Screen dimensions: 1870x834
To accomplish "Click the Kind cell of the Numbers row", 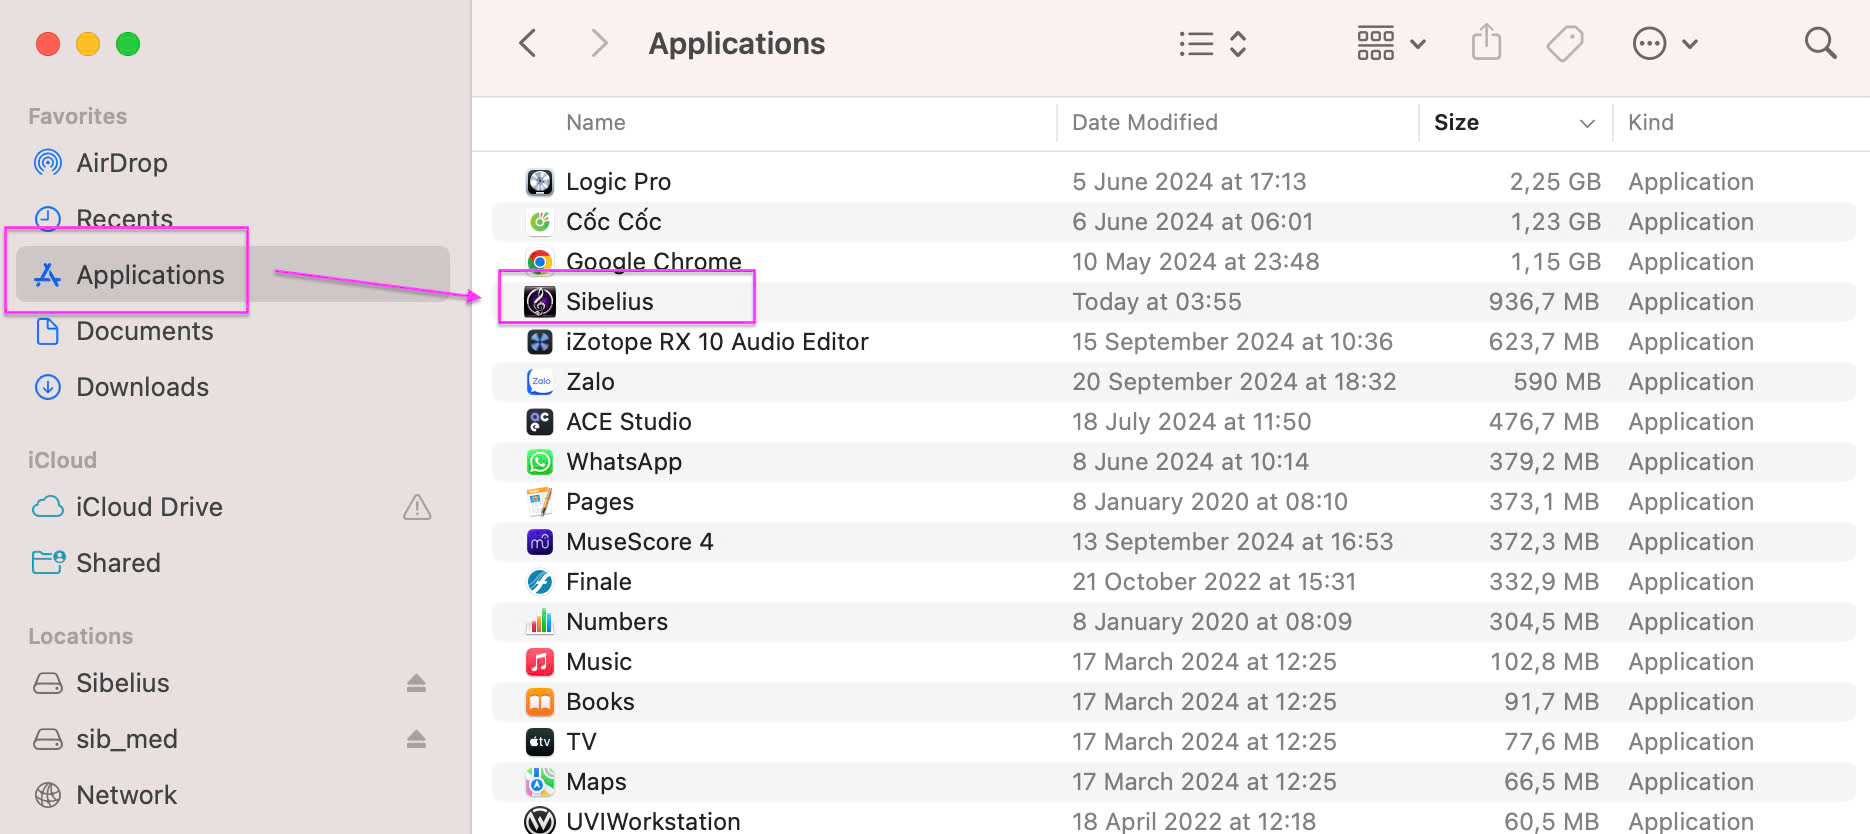I will (x=1691, y=622).
